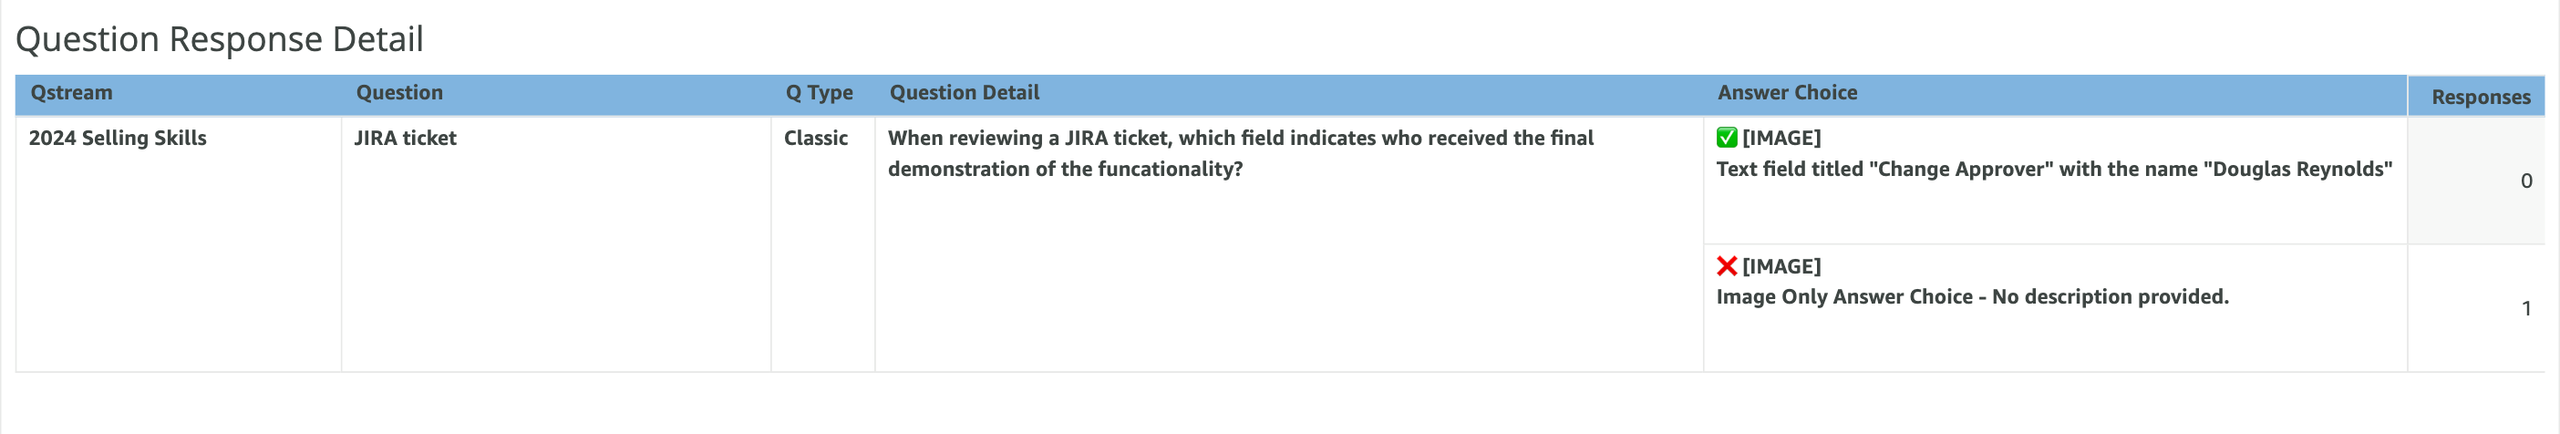This screenshot has height=434, width=2560.
Task: Open the second [IMAGE] answer placeholder
Action: click(x=1781, y=266)
